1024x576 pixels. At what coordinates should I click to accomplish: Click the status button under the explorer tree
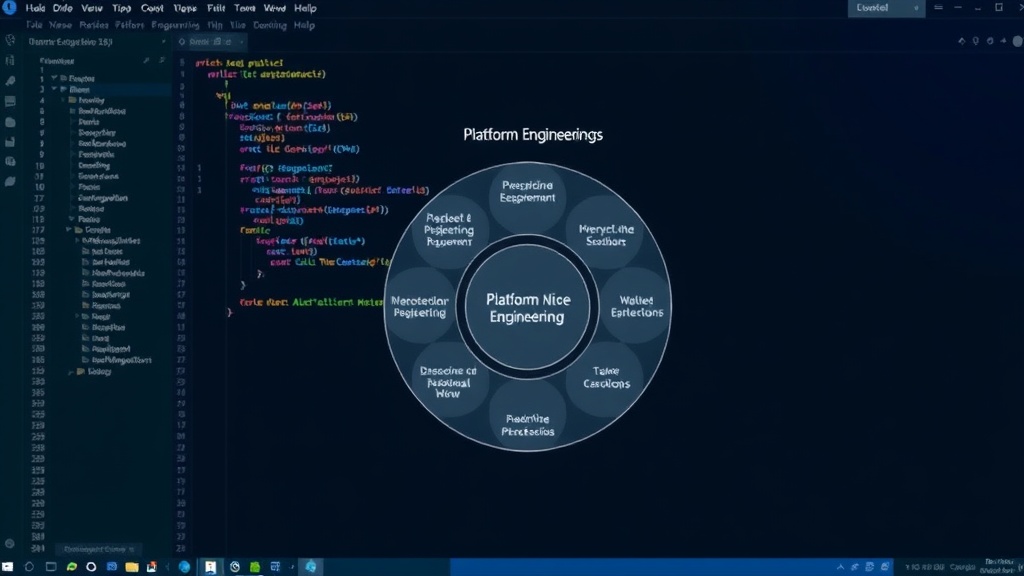coord(98,549)
